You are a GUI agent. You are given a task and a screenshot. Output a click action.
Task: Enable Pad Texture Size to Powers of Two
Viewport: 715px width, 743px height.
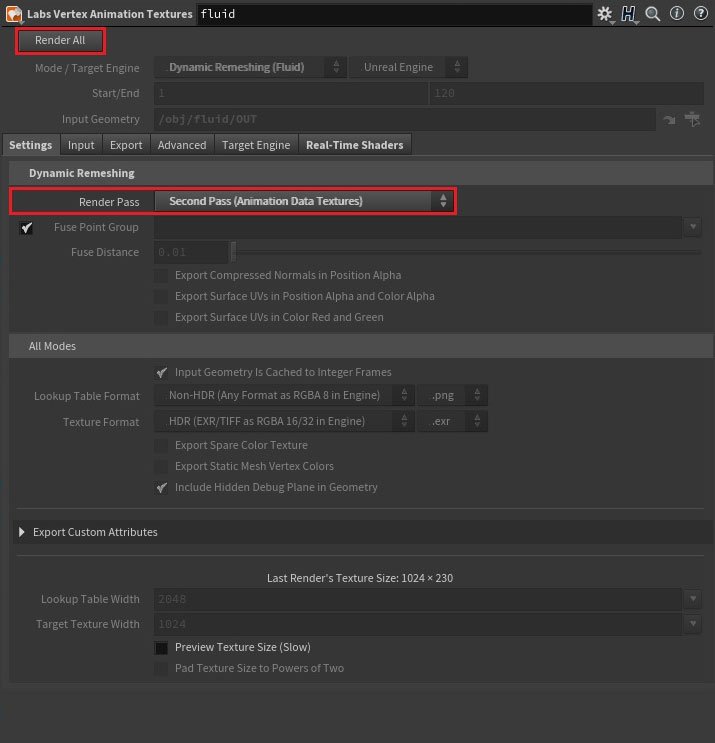161,668
